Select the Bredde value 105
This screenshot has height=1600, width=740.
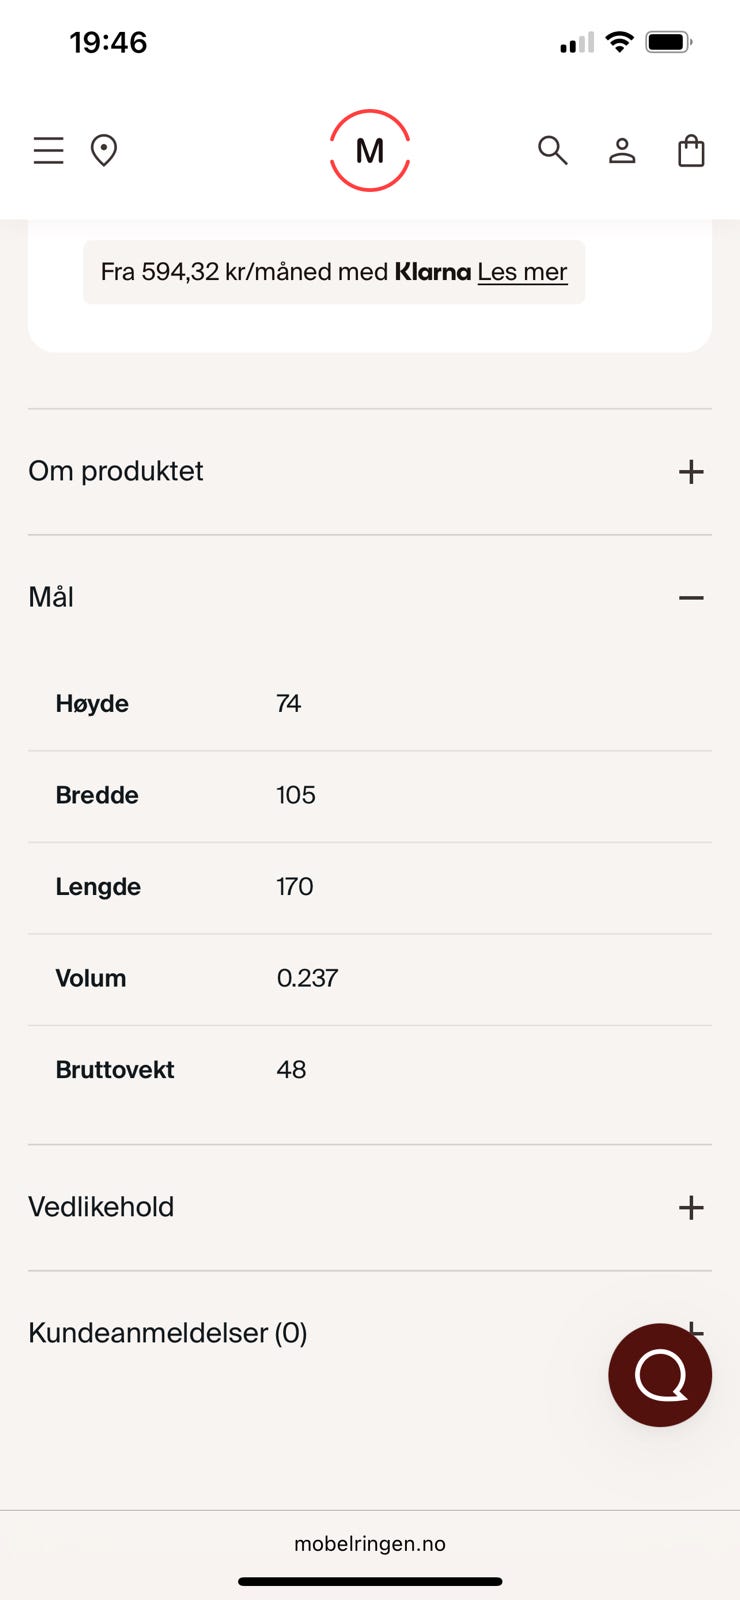pyautogui.click(x=296, y=795)
